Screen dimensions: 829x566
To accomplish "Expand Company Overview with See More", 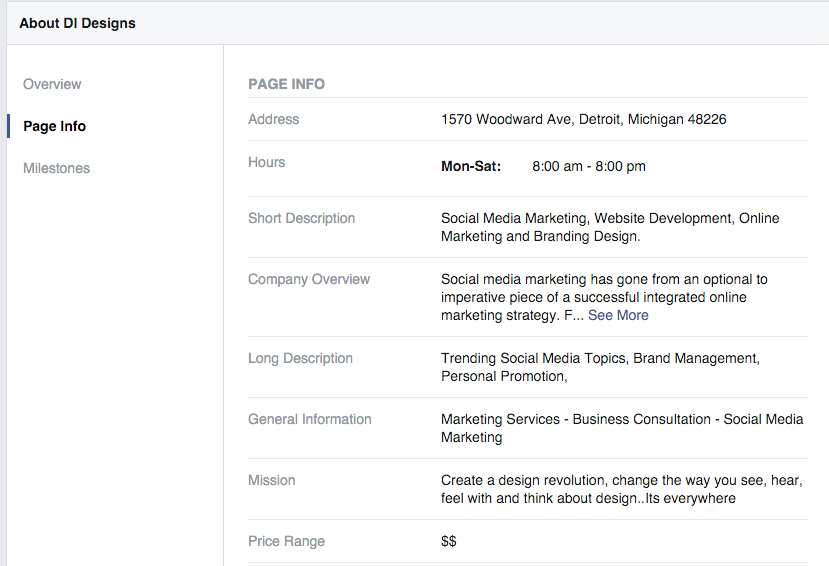I will (x=618, y=315).
